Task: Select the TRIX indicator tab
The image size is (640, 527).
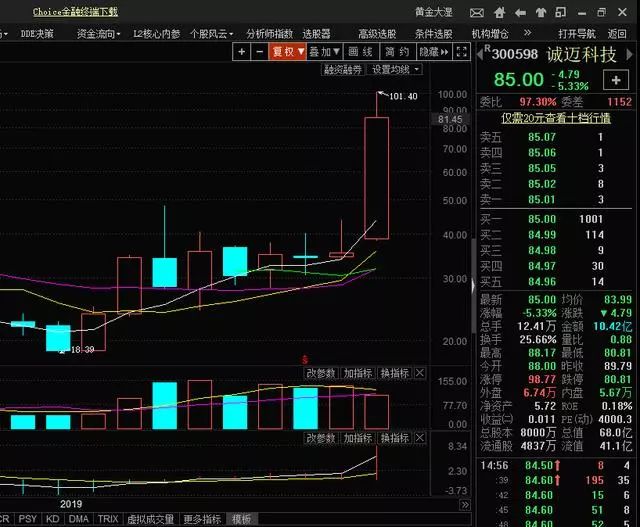Action: point(108,519)
